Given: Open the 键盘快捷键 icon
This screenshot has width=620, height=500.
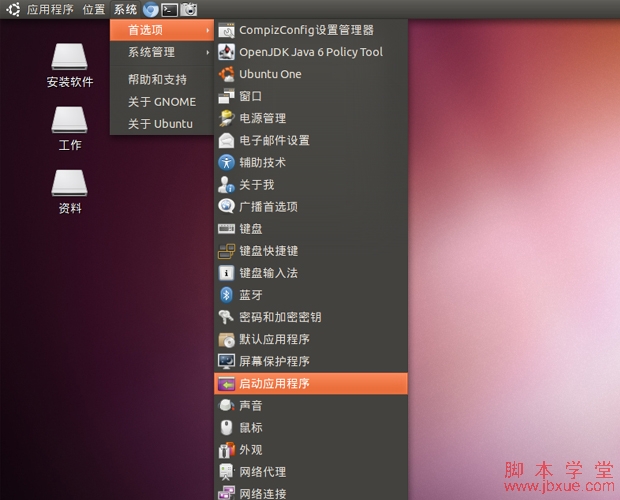Looking at the screenshot, I should pos(227,251).
